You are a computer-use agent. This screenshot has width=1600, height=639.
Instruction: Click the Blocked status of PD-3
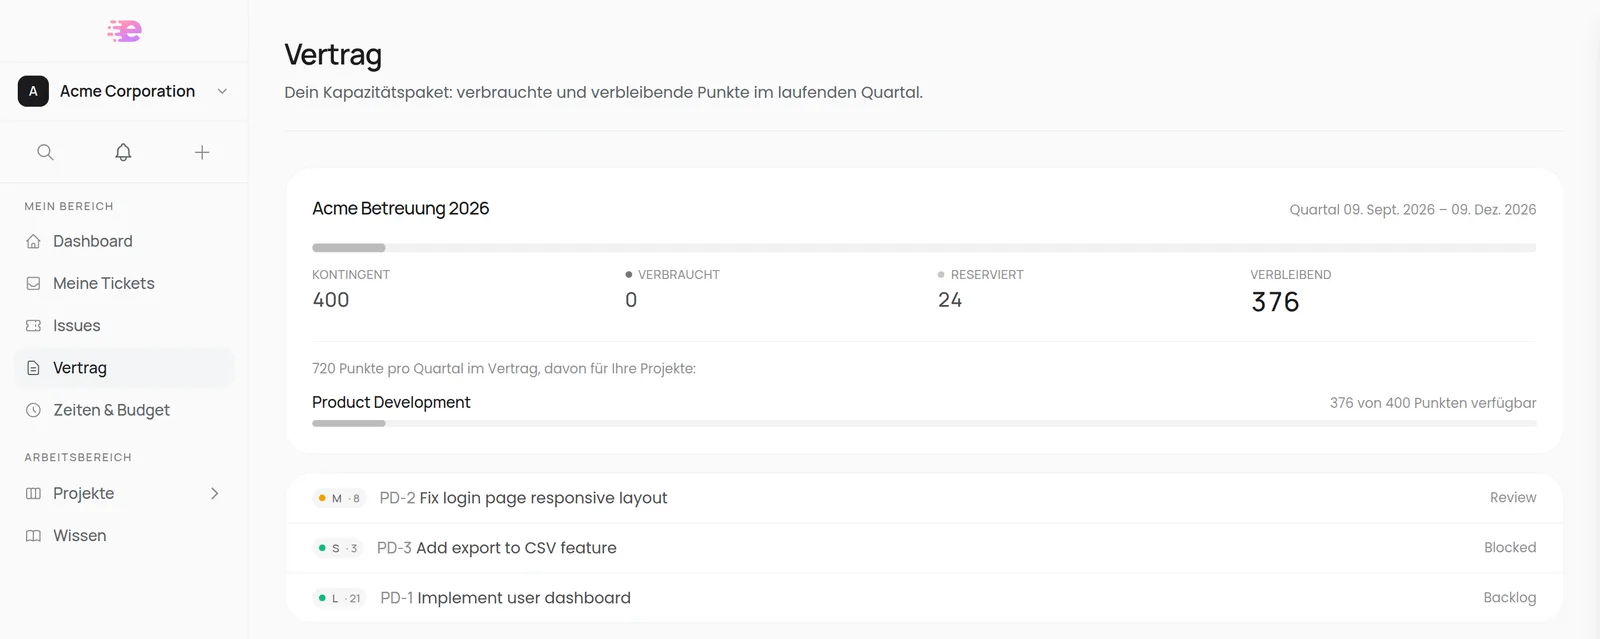tap(1510, 548)
